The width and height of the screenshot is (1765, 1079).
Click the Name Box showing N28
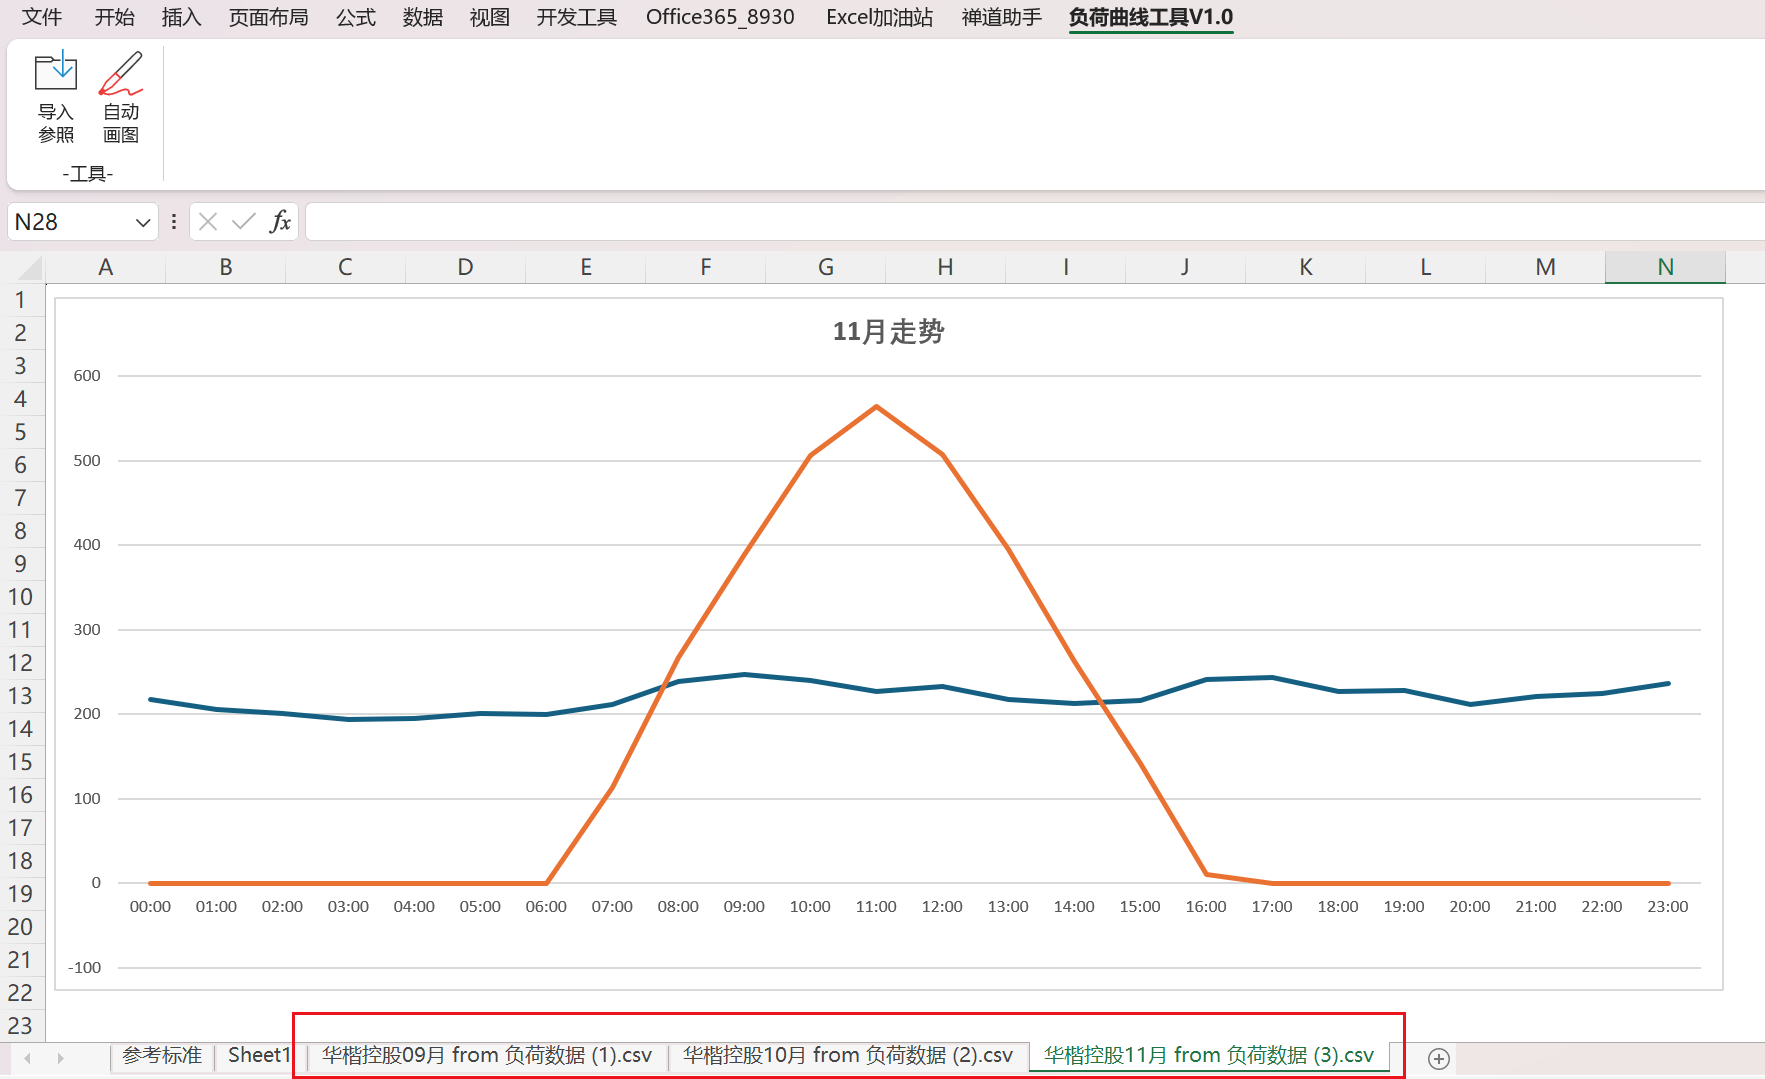[x=82, y=222]
